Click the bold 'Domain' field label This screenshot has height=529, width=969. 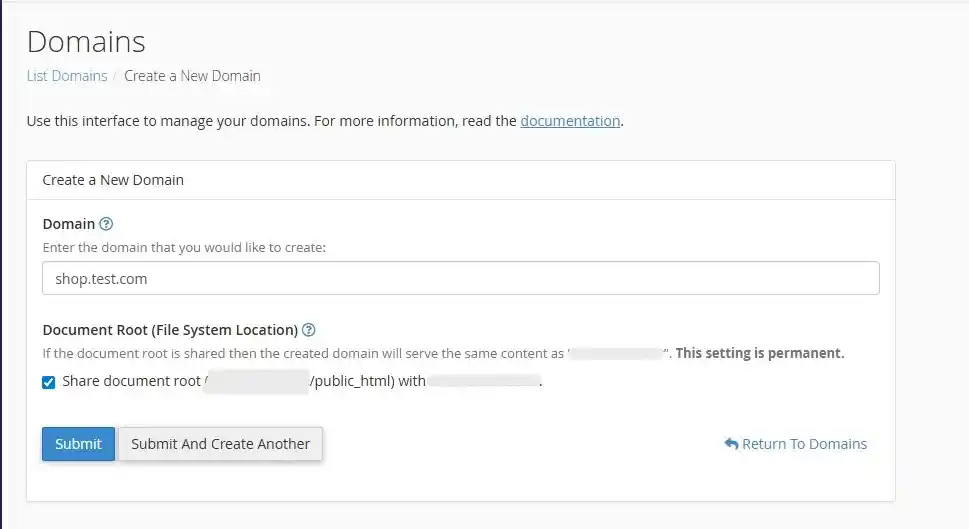69,224
